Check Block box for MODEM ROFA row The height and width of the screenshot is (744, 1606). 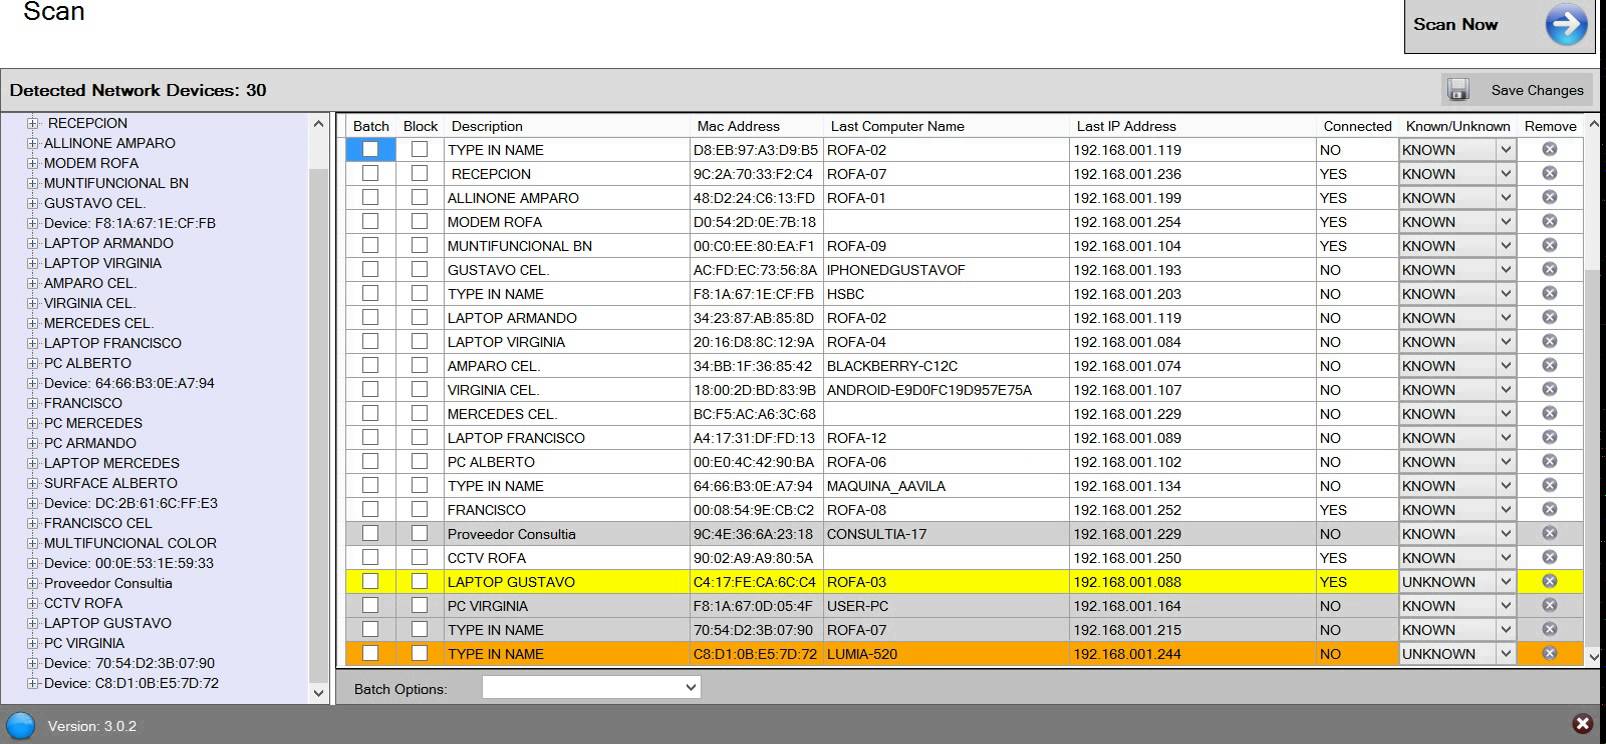[x=419, y=221]
